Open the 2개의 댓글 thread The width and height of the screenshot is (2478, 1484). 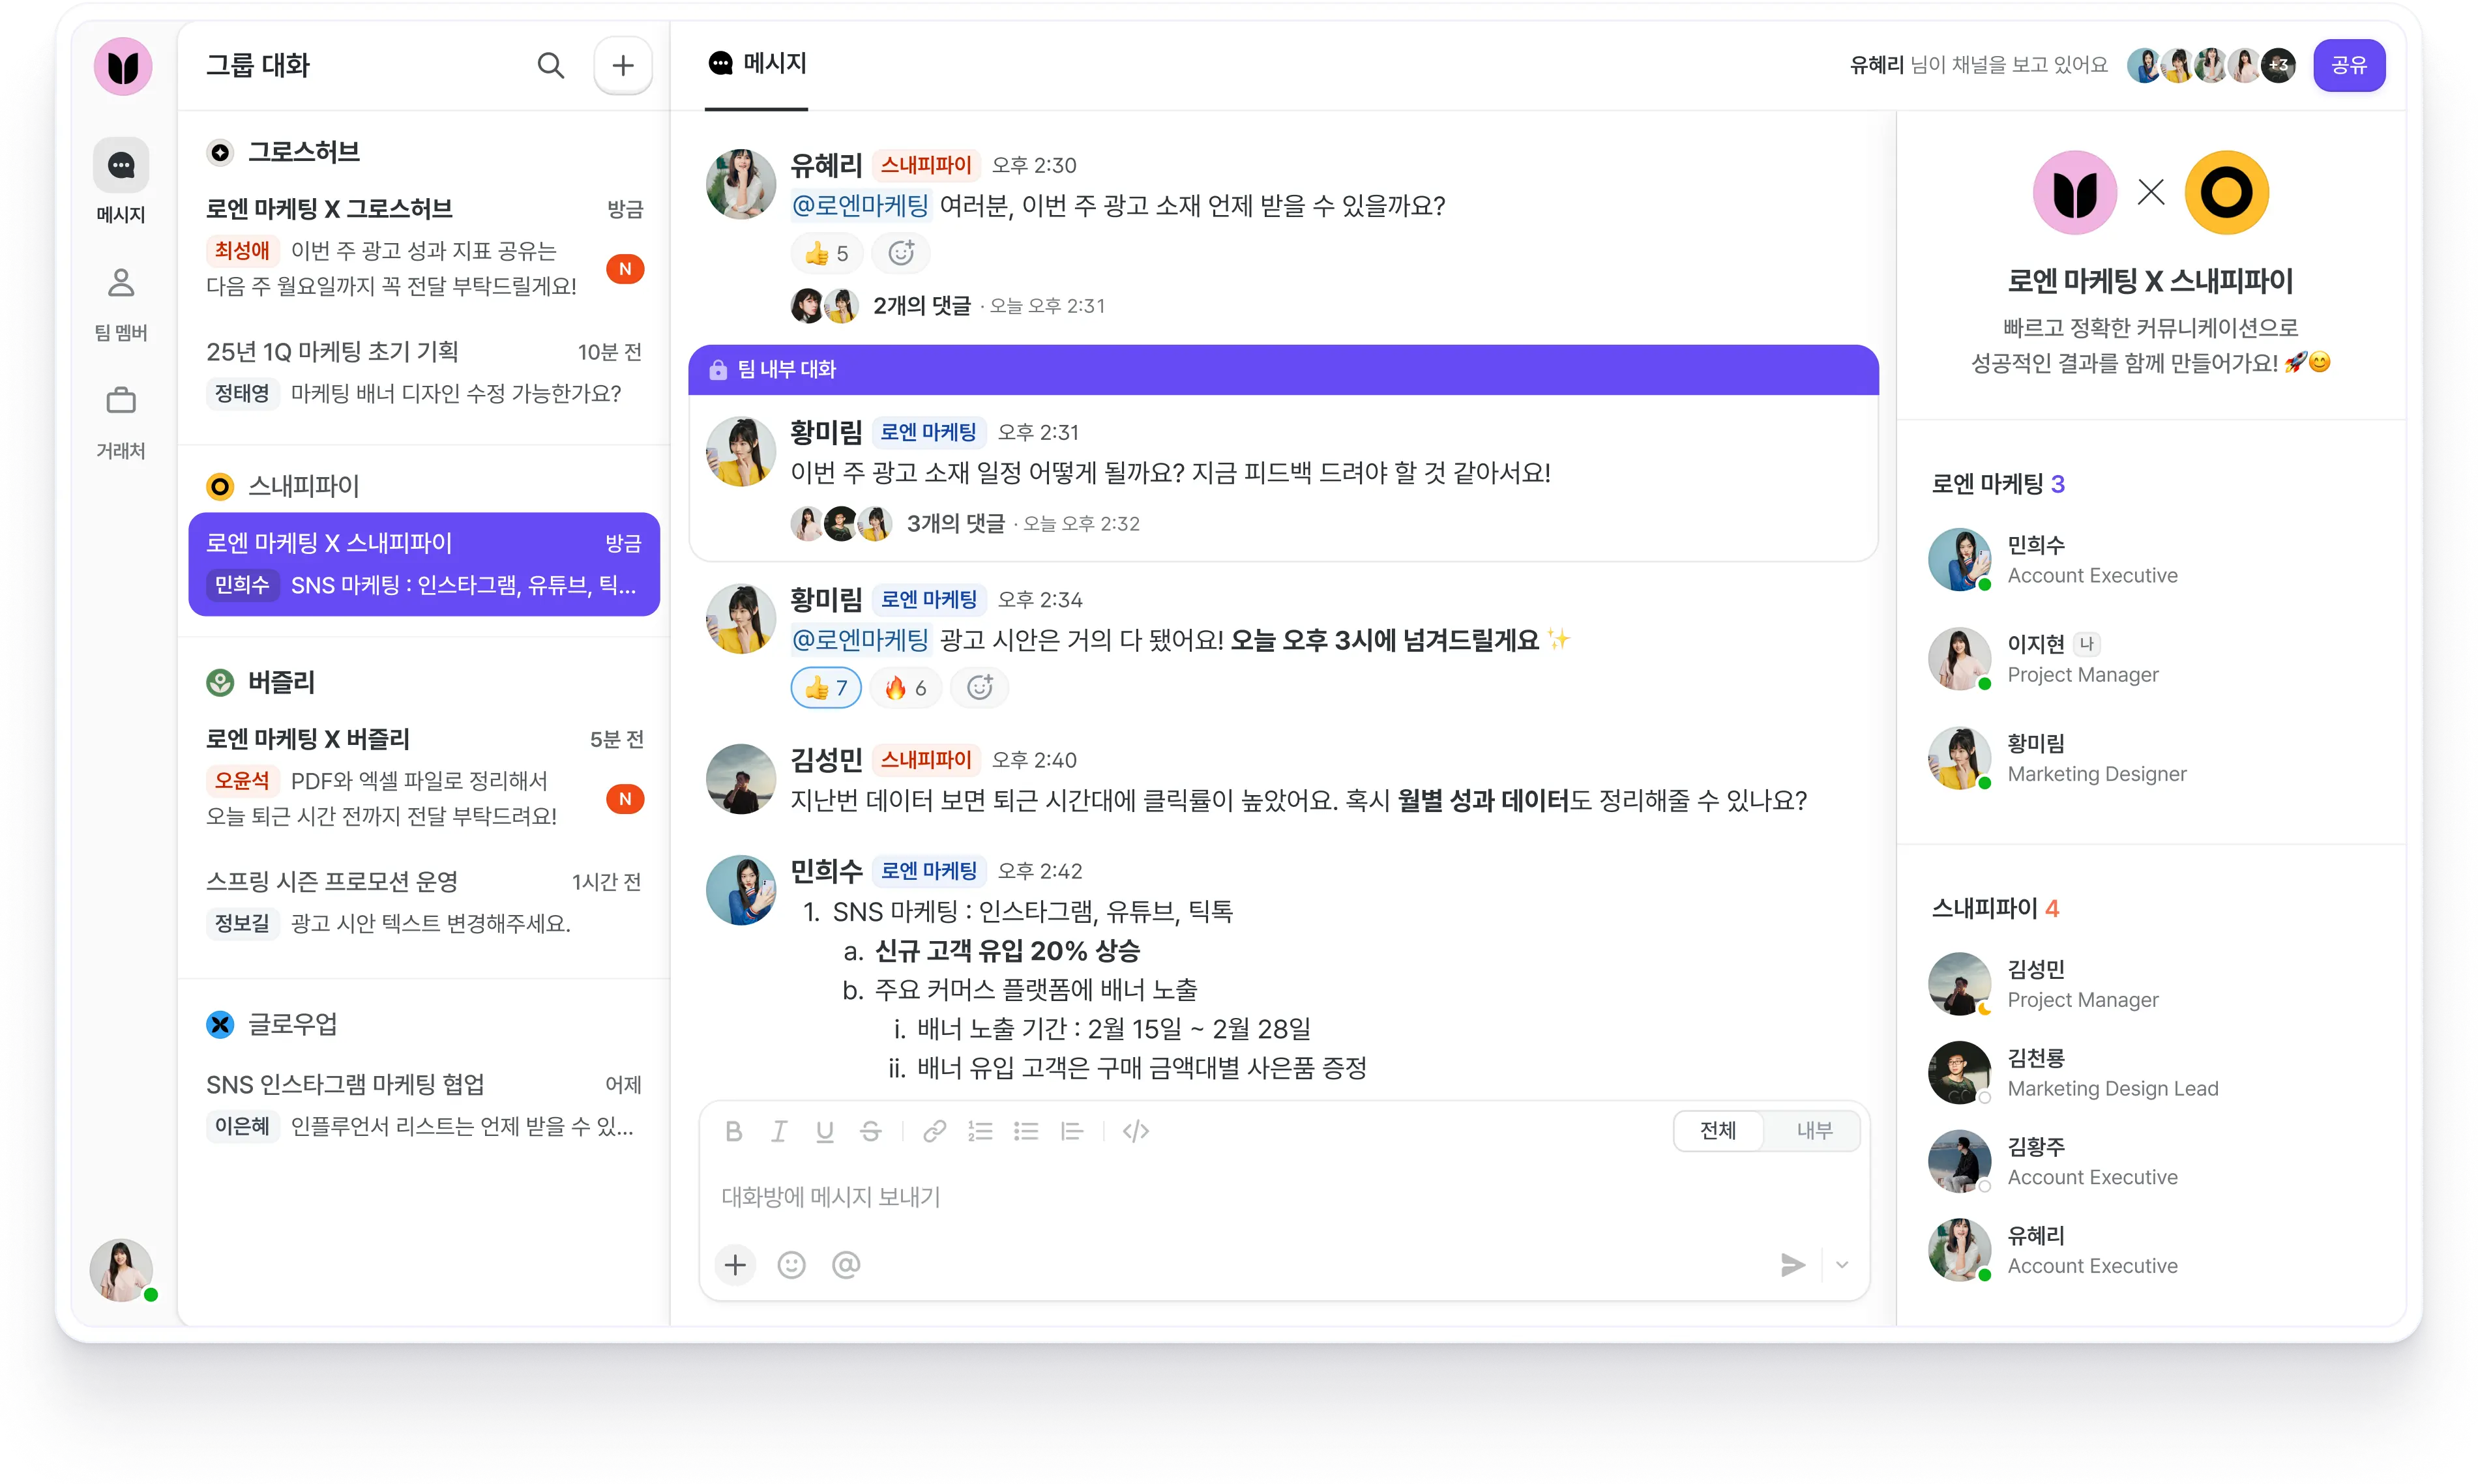921,306
